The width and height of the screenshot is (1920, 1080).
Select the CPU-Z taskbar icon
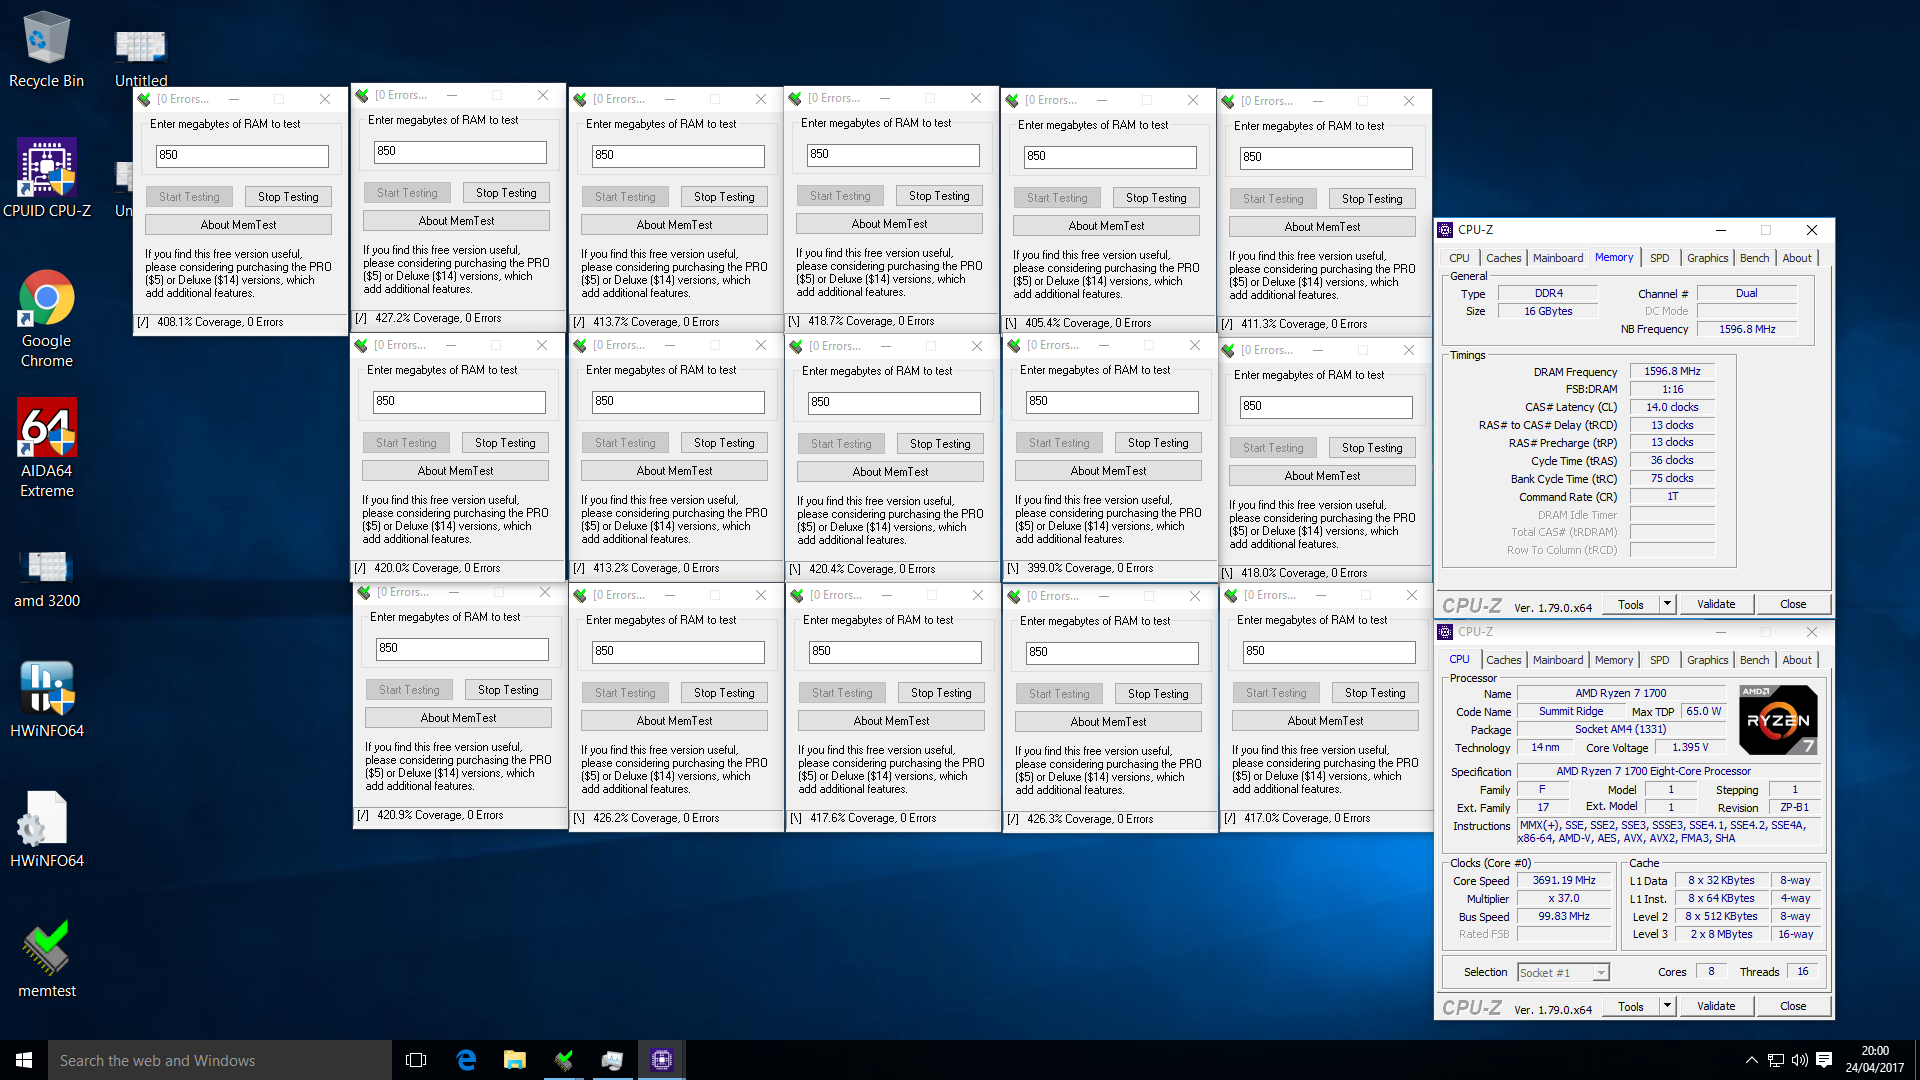click(x=662, y=1060)
